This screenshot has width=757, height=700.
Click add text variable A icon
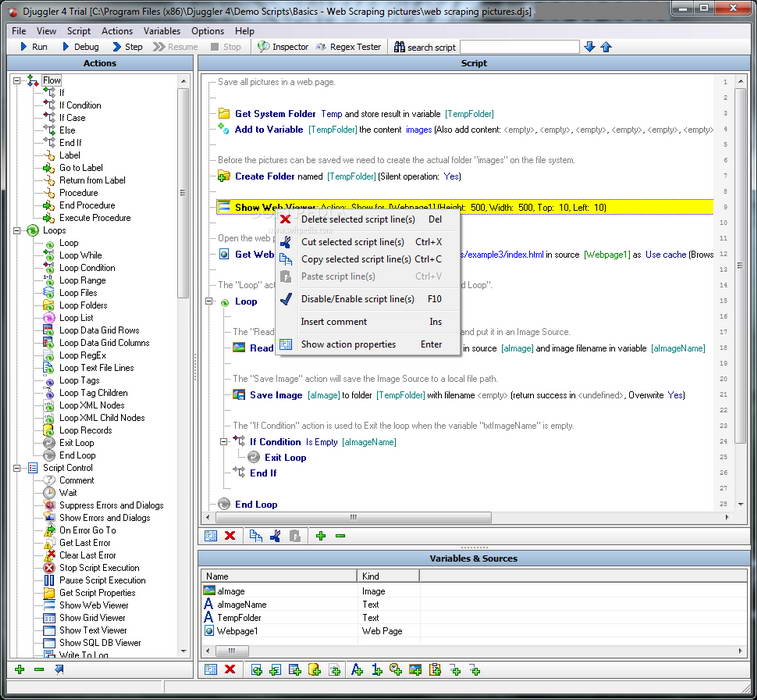[x=357, y=670]
